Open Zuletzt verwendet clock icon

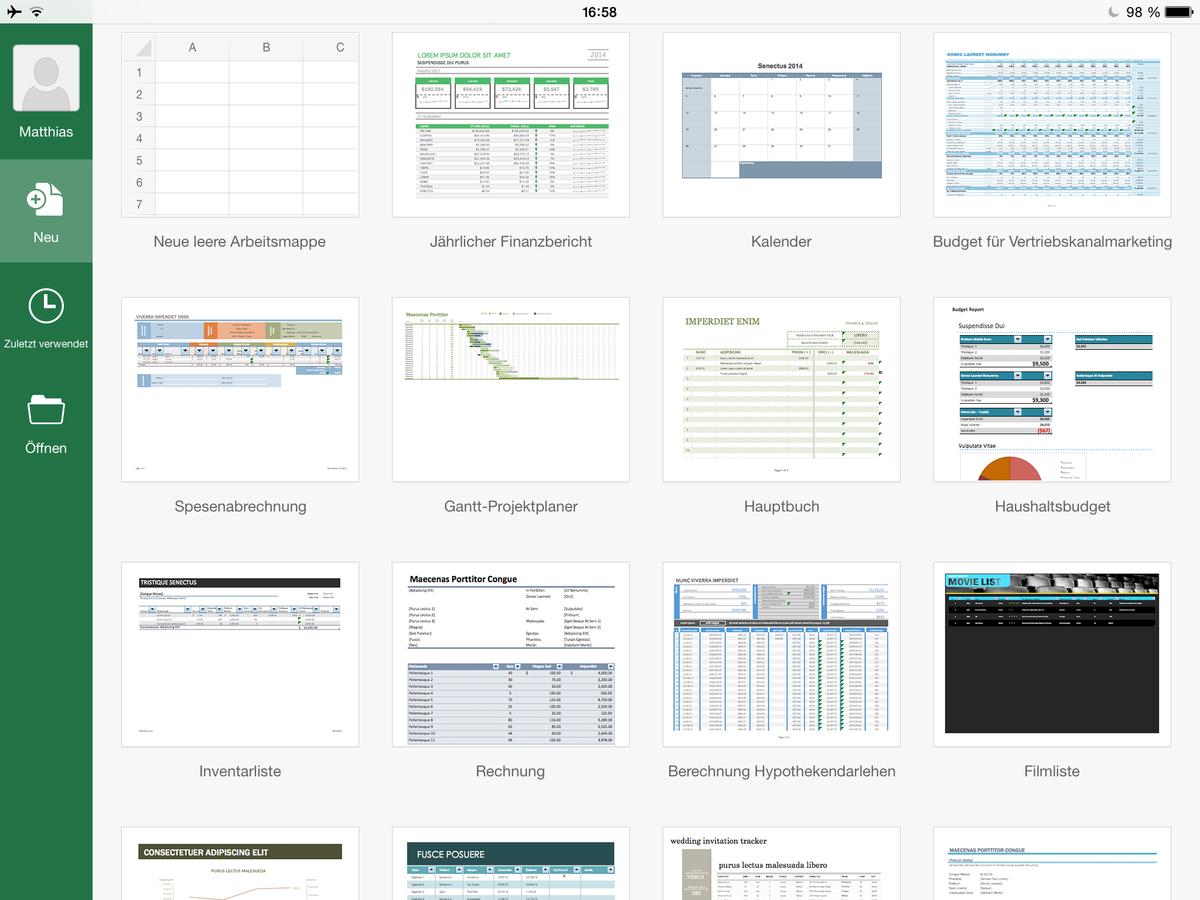46,306
